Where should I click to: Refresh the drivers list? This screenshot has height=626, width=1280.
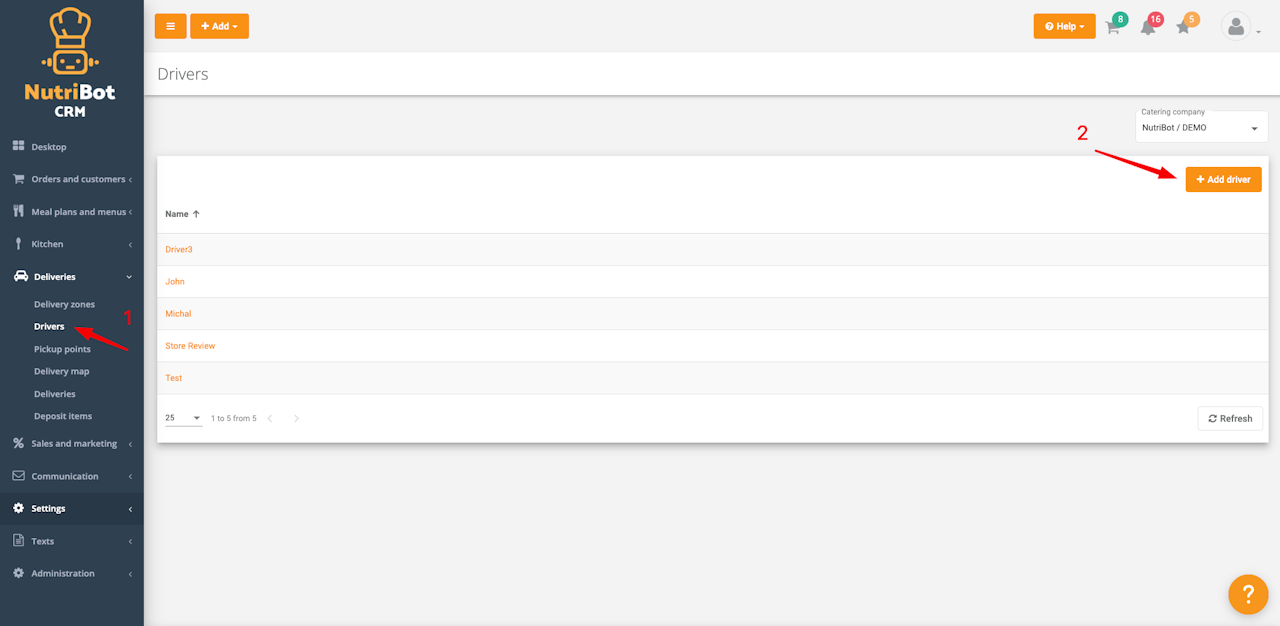pos(1230,418)
